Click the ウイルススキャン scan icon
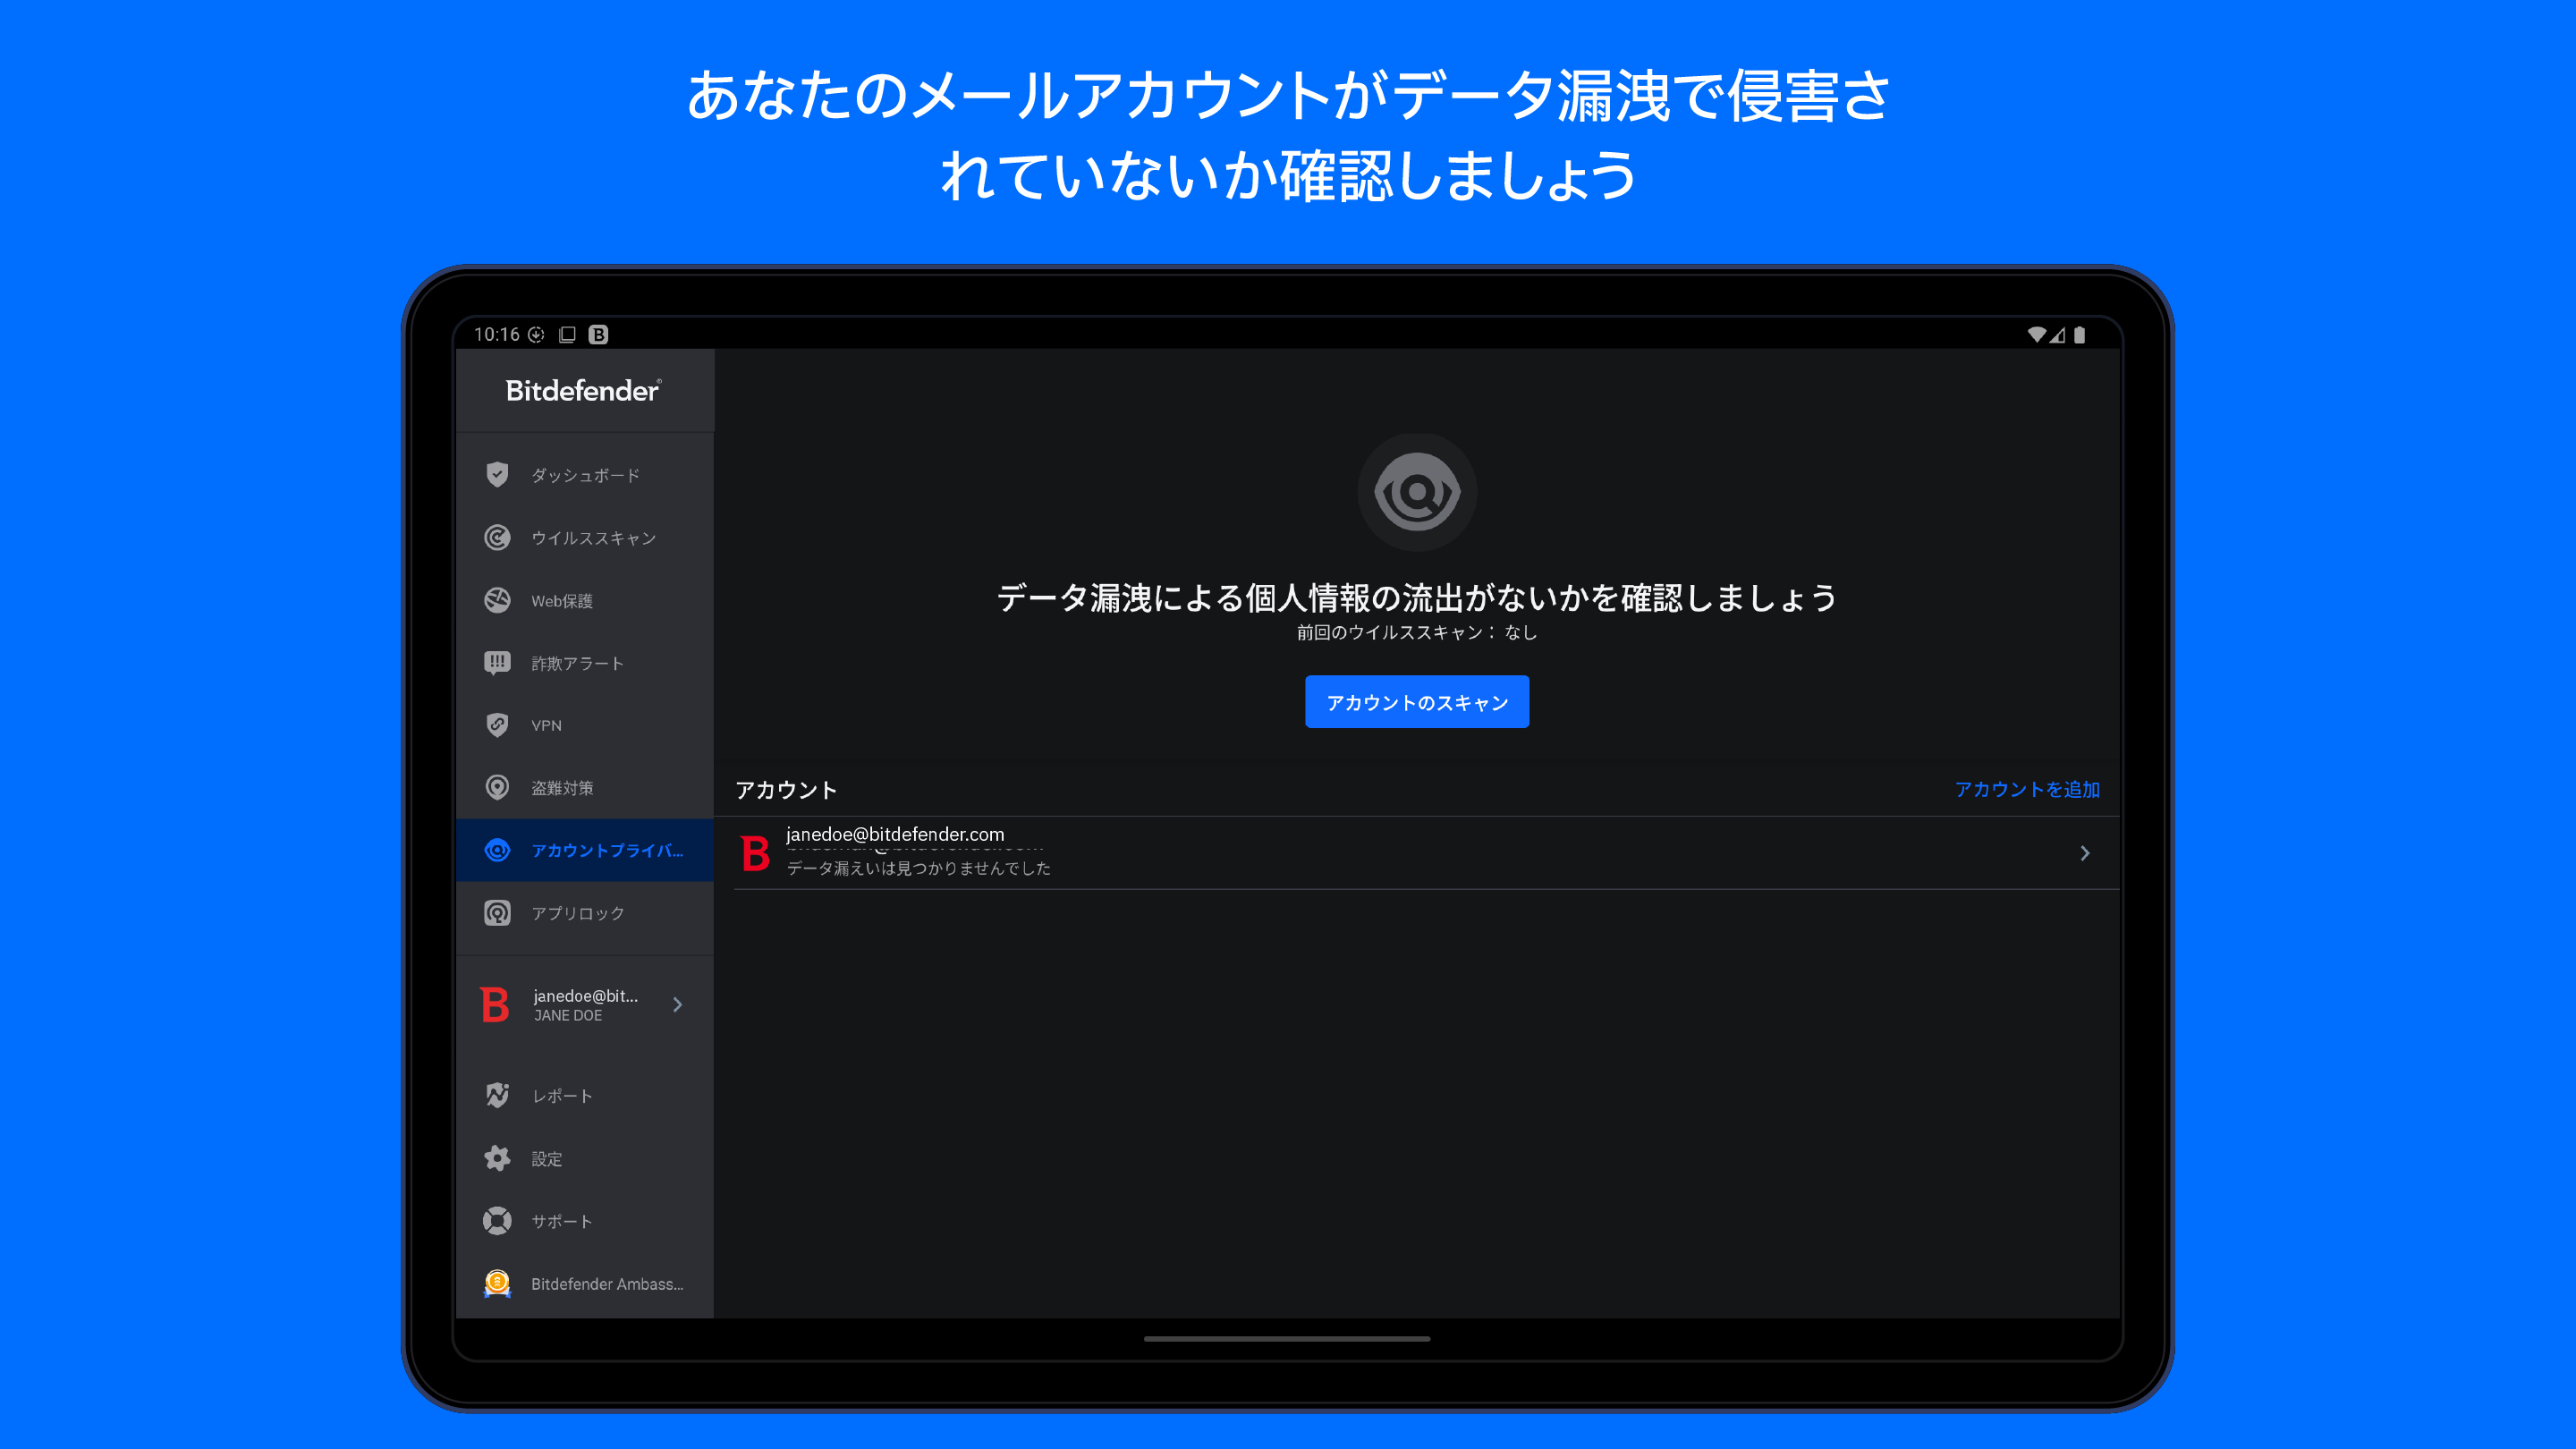The image size is (2576, 1449). [497, 538]
